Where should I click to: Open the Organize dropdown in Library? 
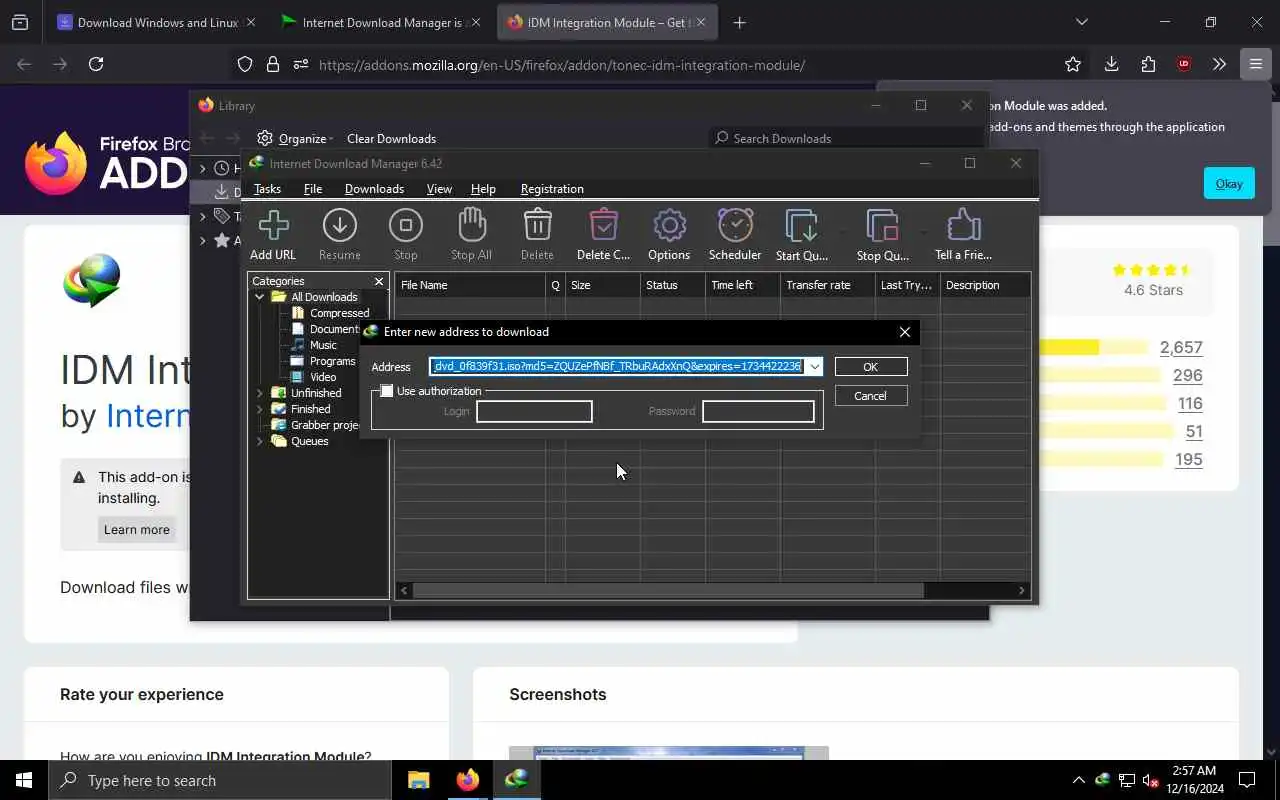[x=296, y=138]
